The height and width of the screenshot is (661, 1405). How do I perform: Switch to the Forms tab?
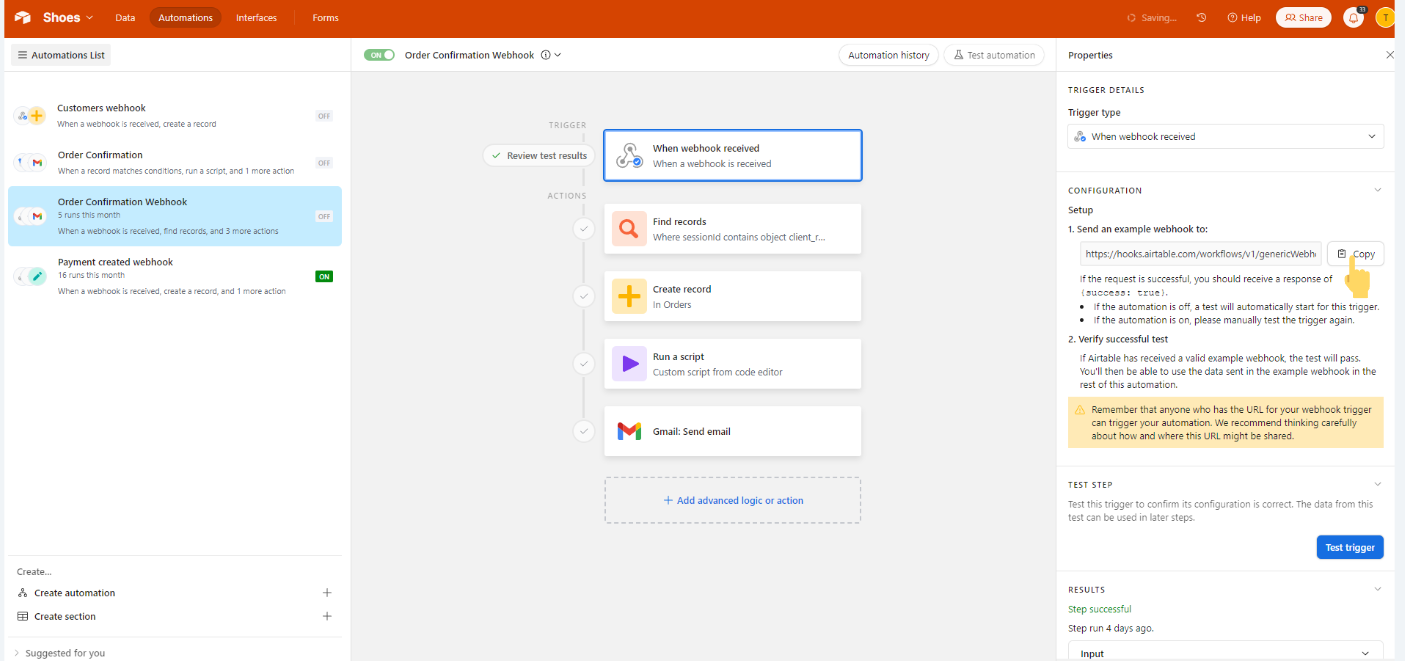[325, 17]
